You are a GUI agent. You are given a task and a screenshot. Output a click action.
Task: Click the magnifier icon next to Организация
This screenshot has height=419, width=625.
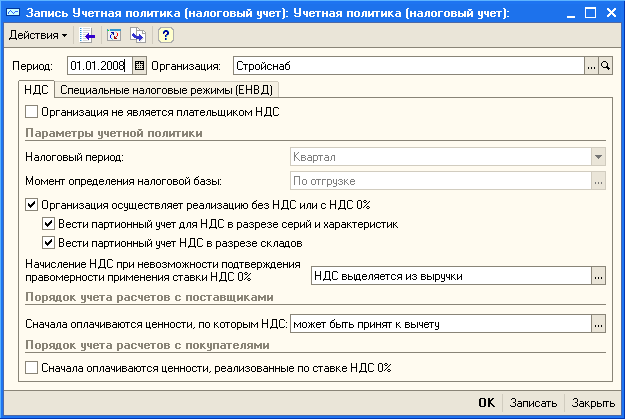tap(606, 66)
